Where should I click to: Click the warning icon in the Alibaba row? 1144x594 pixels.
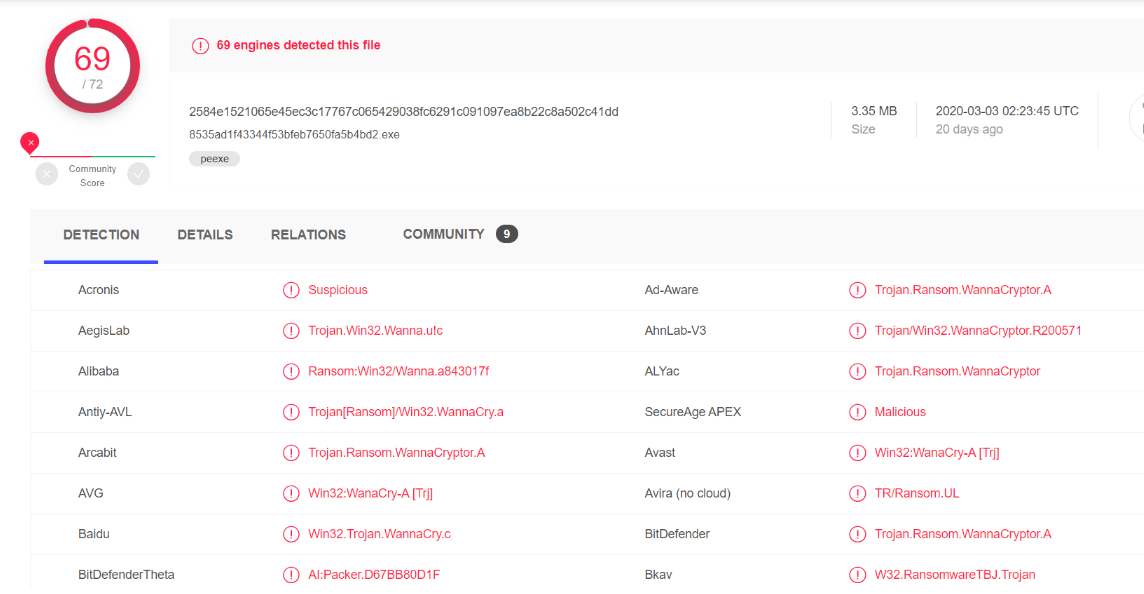(x=291, y=372)
